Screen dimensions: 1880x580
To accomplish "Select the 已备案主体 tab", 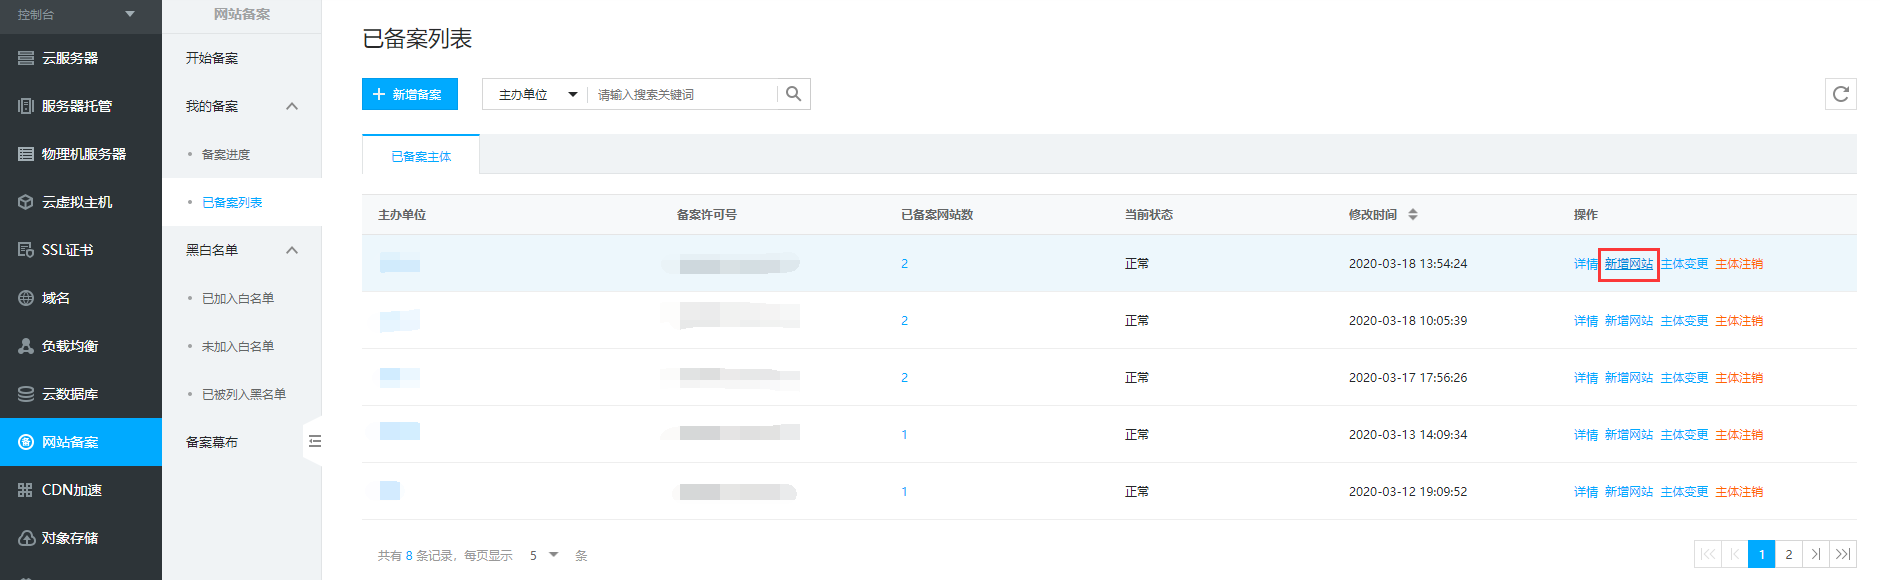I will (421, 156).
